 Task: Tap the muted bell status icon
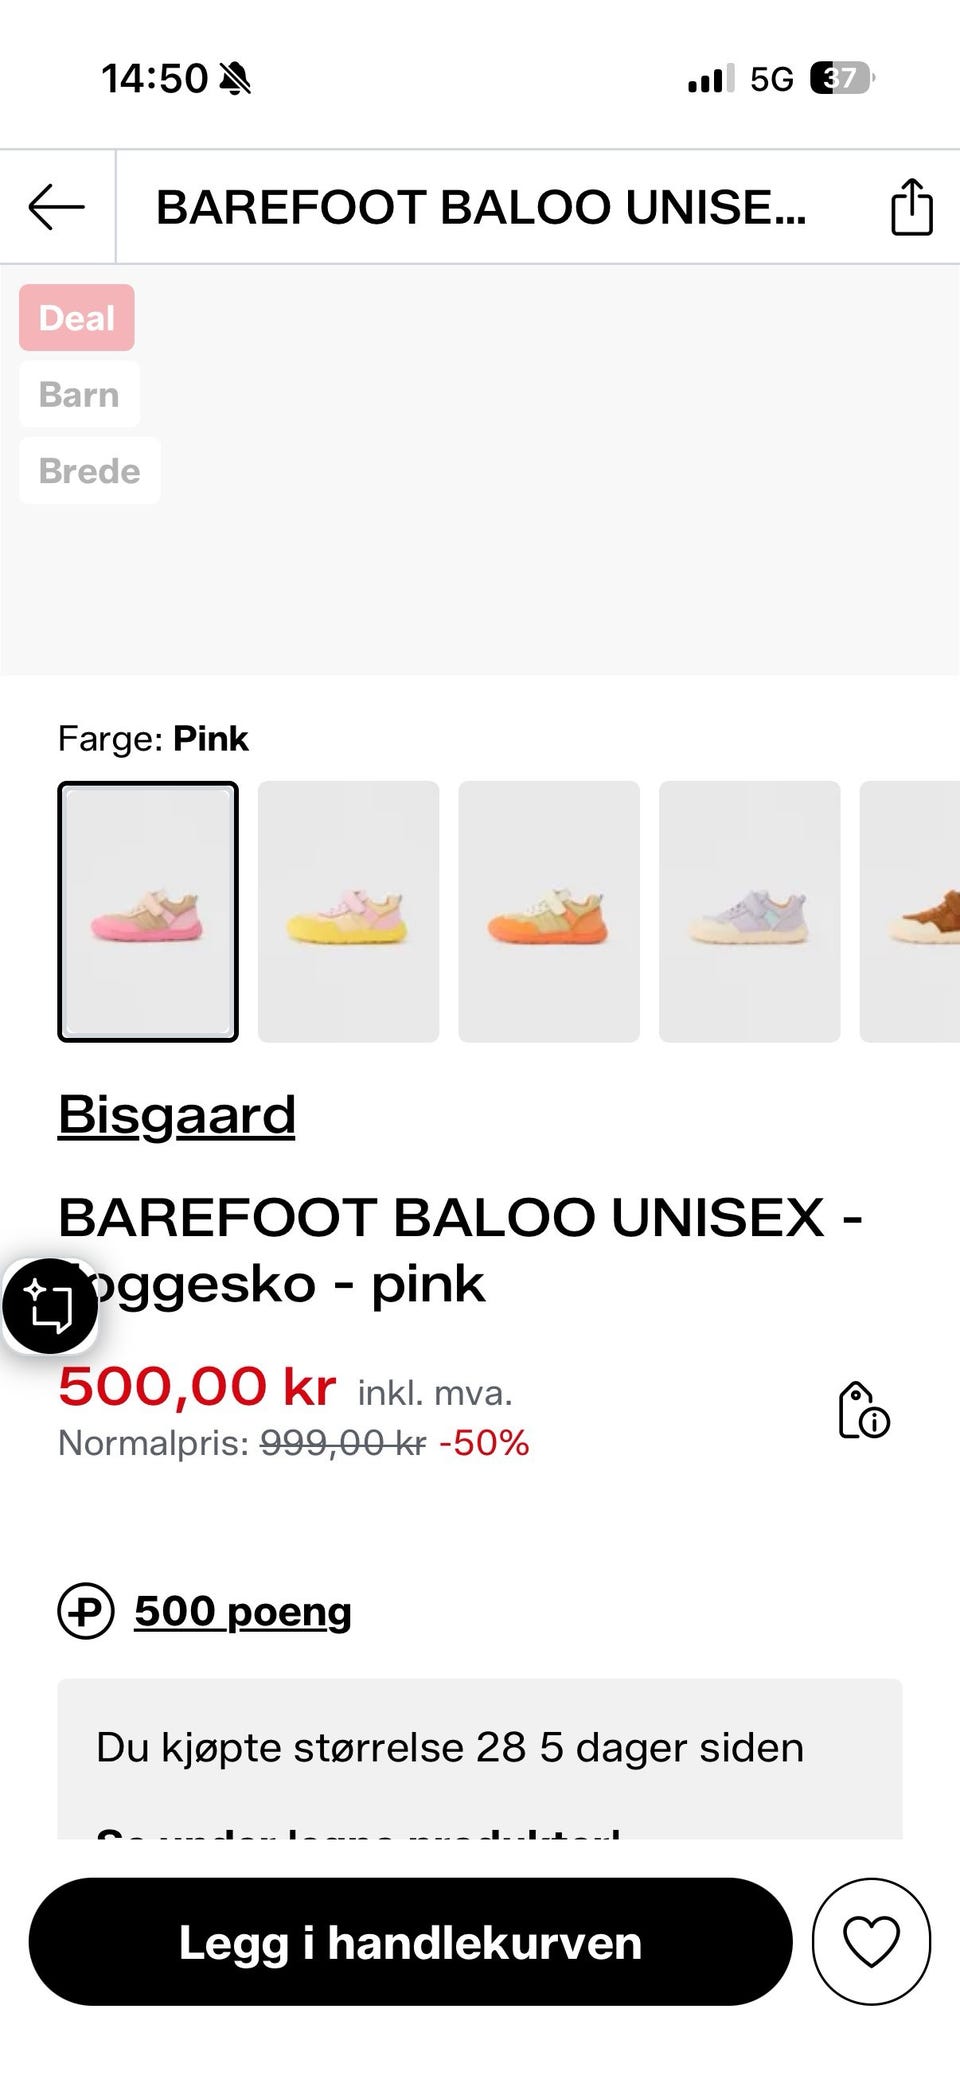point(235,78)
